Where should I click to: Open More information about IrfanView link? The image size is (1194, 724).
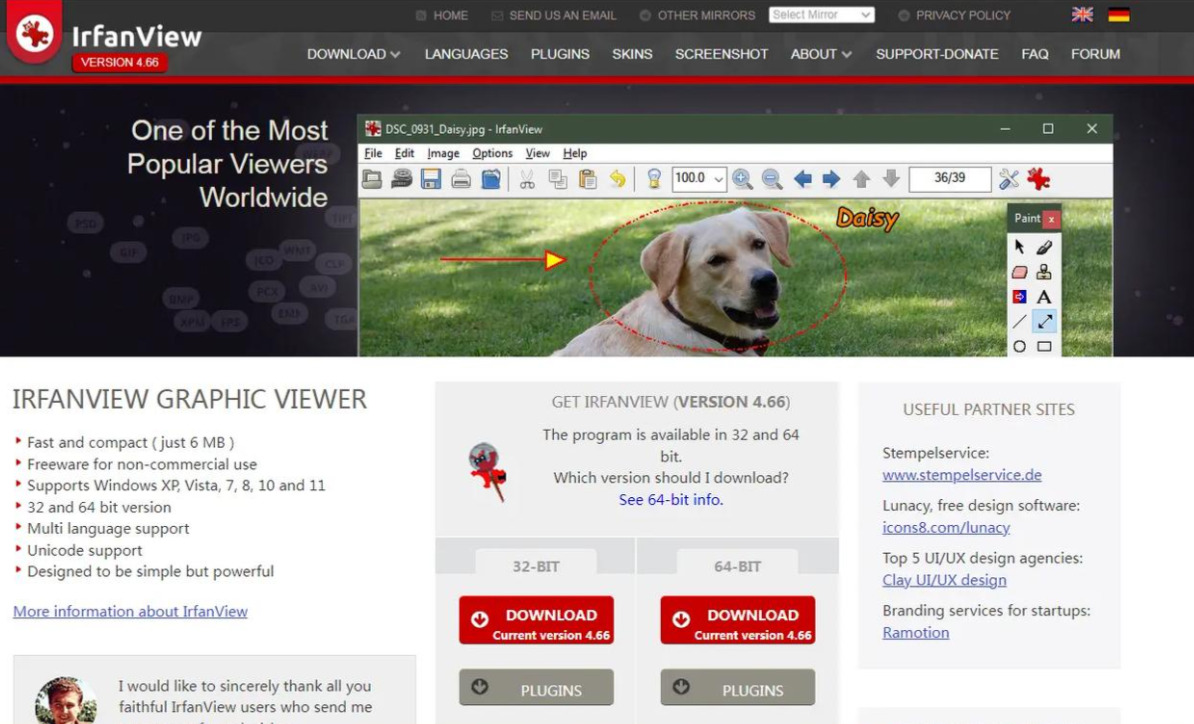click(x=130, y=611)
